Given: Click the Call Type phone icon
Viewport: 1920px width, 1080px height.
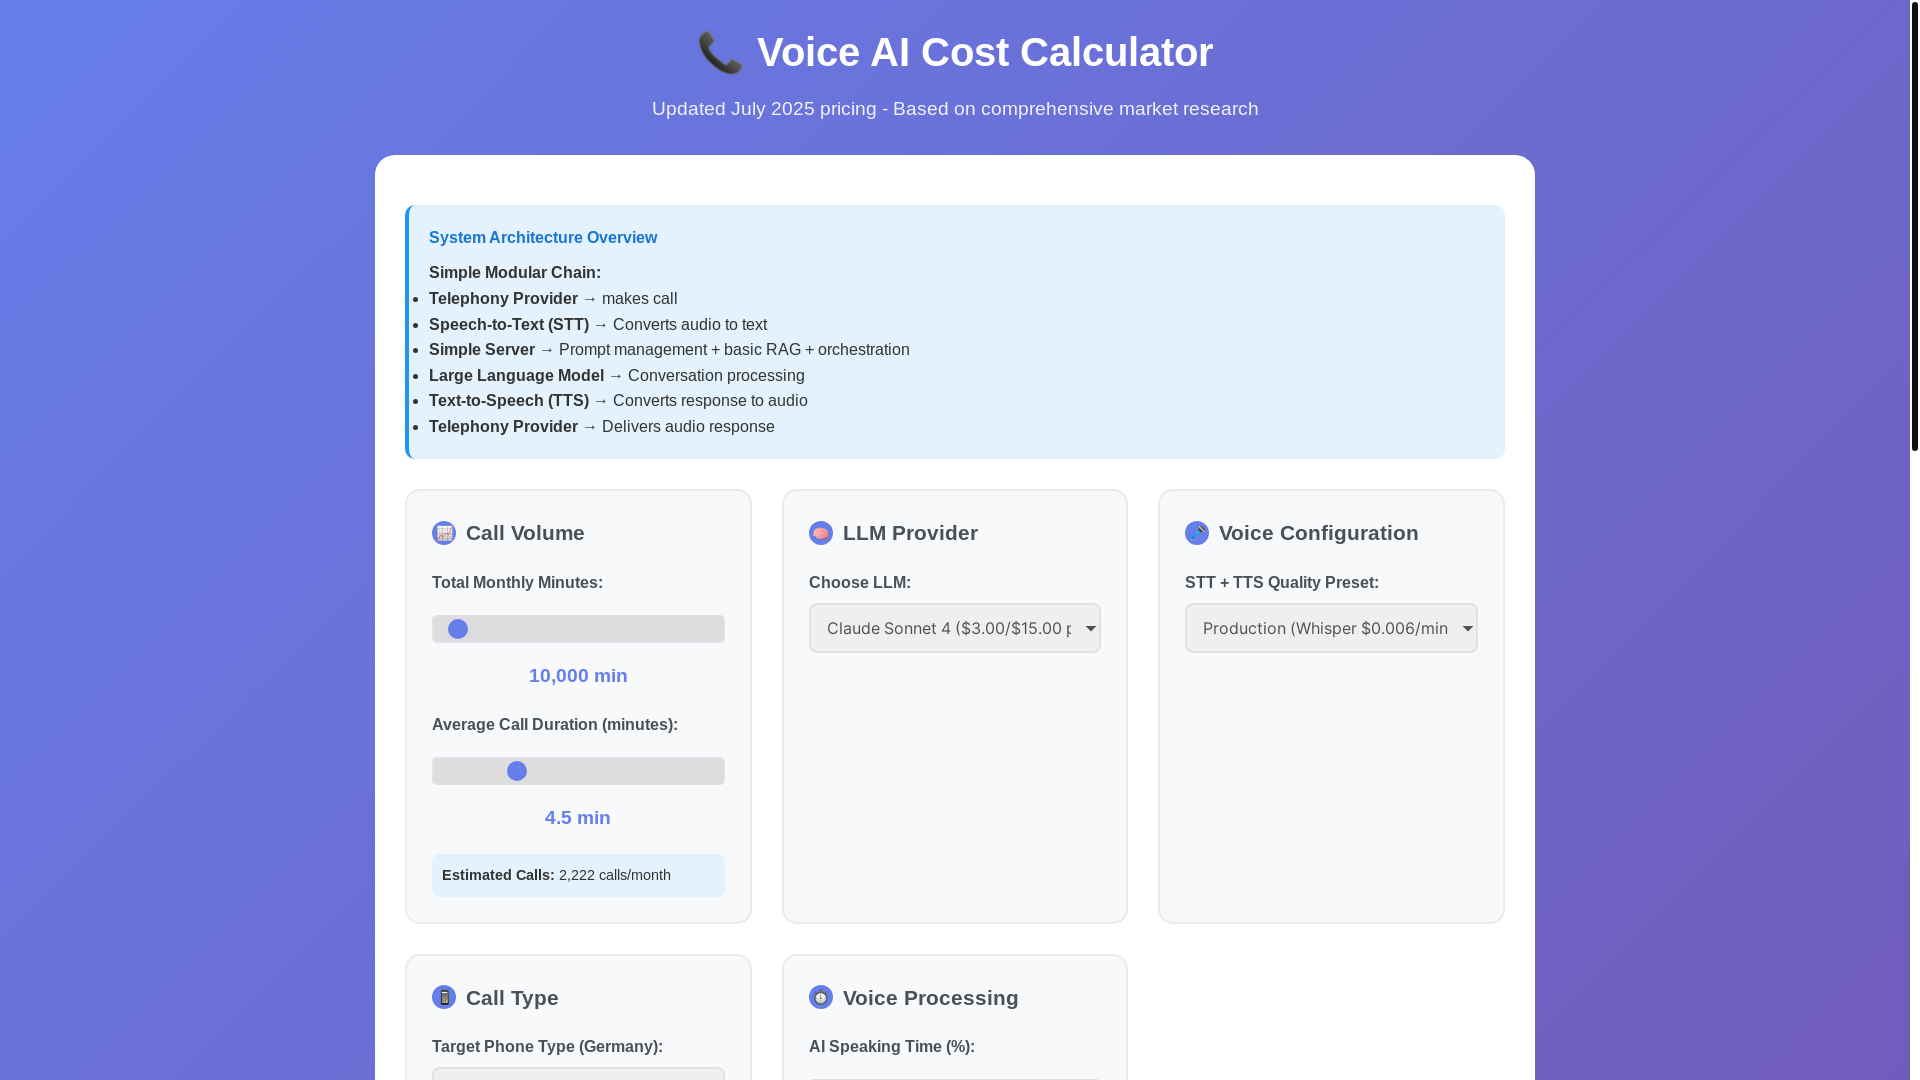Looking at the screenshot, I should [x=444, y=997].
